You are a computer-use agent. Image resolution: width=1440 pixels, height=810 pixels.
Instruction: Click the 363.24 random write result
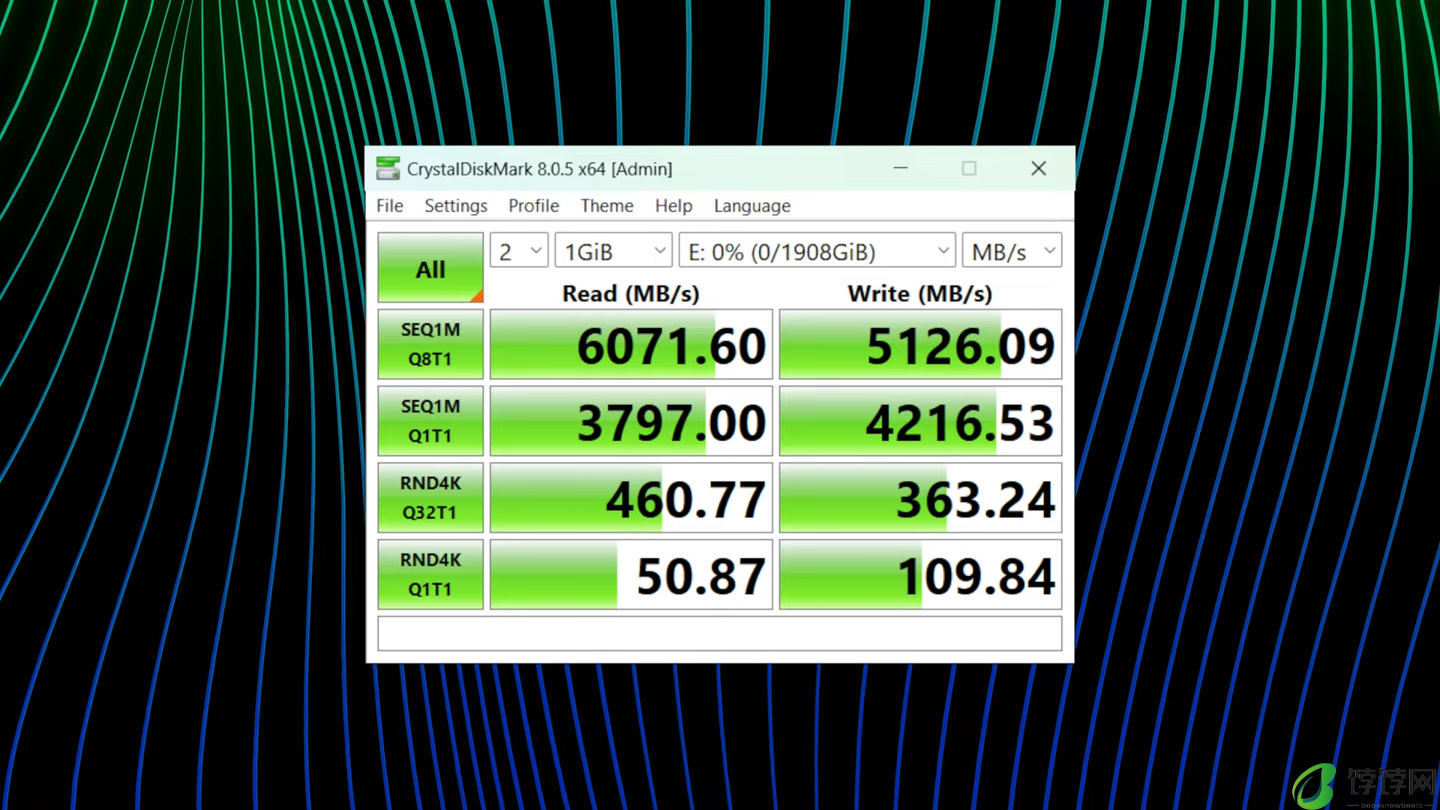[x=920, y=498]
